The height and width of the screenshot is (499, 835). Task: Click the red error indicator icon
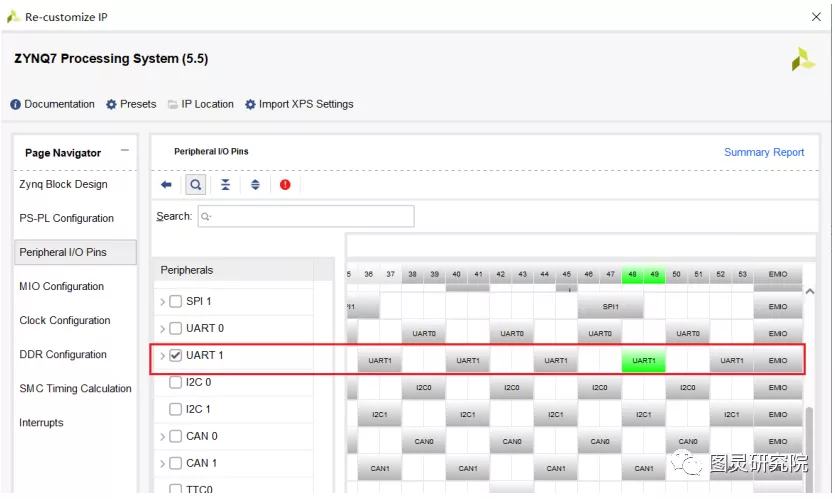pos(285,185)
